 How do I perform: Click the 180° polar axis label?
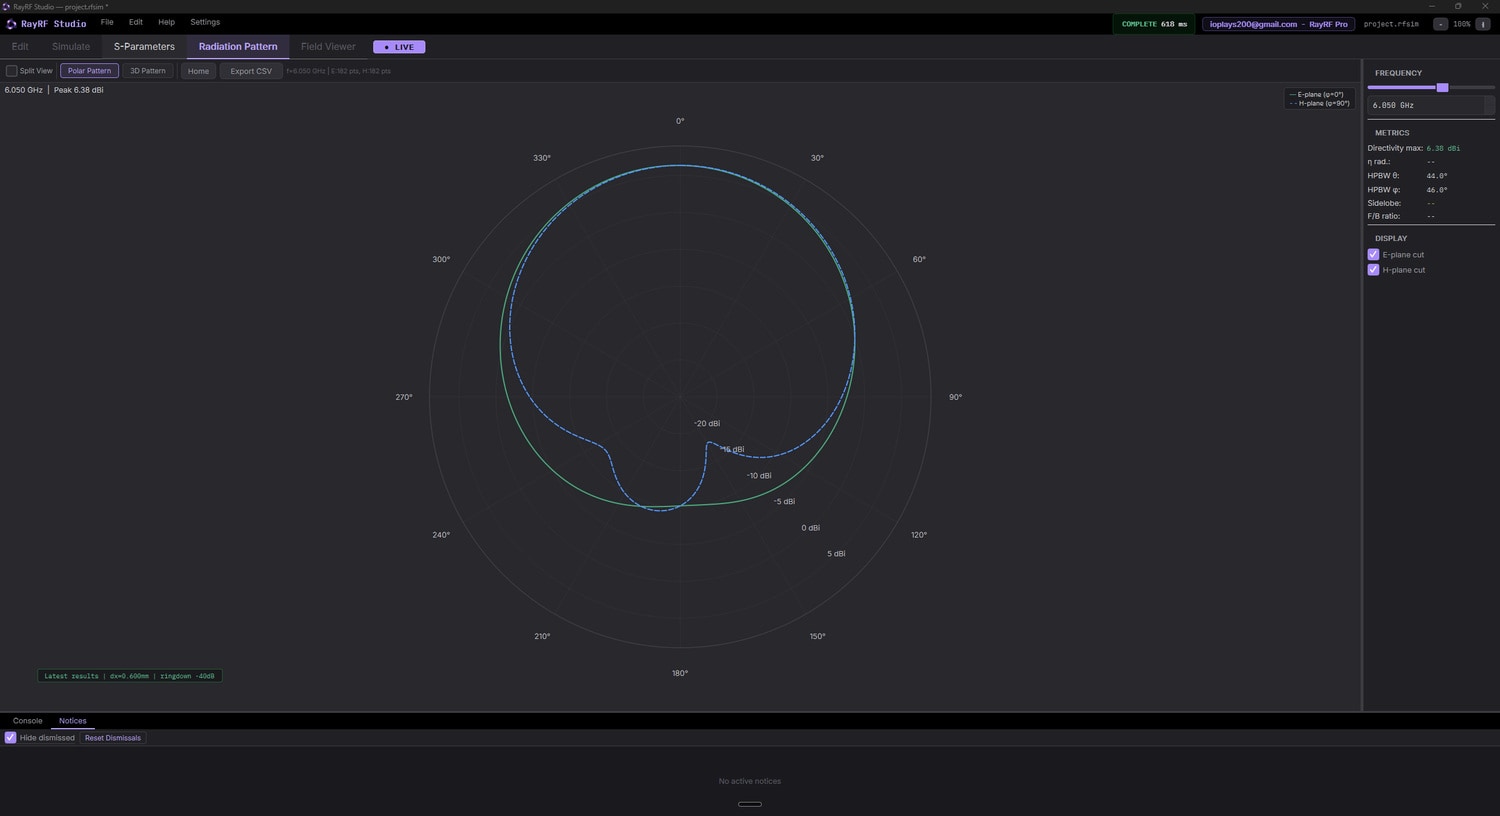pyautogui.click(x=680, y=673)
